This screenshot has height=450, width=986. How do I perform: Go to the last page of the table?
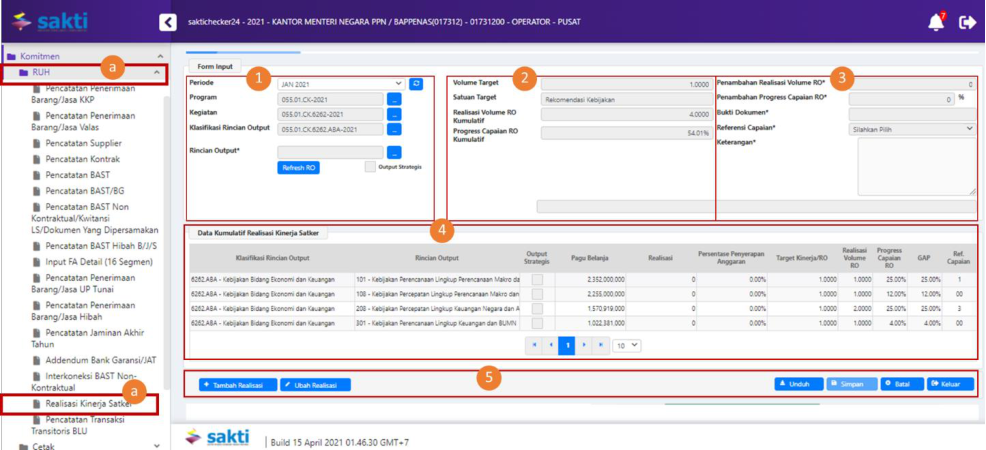(x=600, y=345)
